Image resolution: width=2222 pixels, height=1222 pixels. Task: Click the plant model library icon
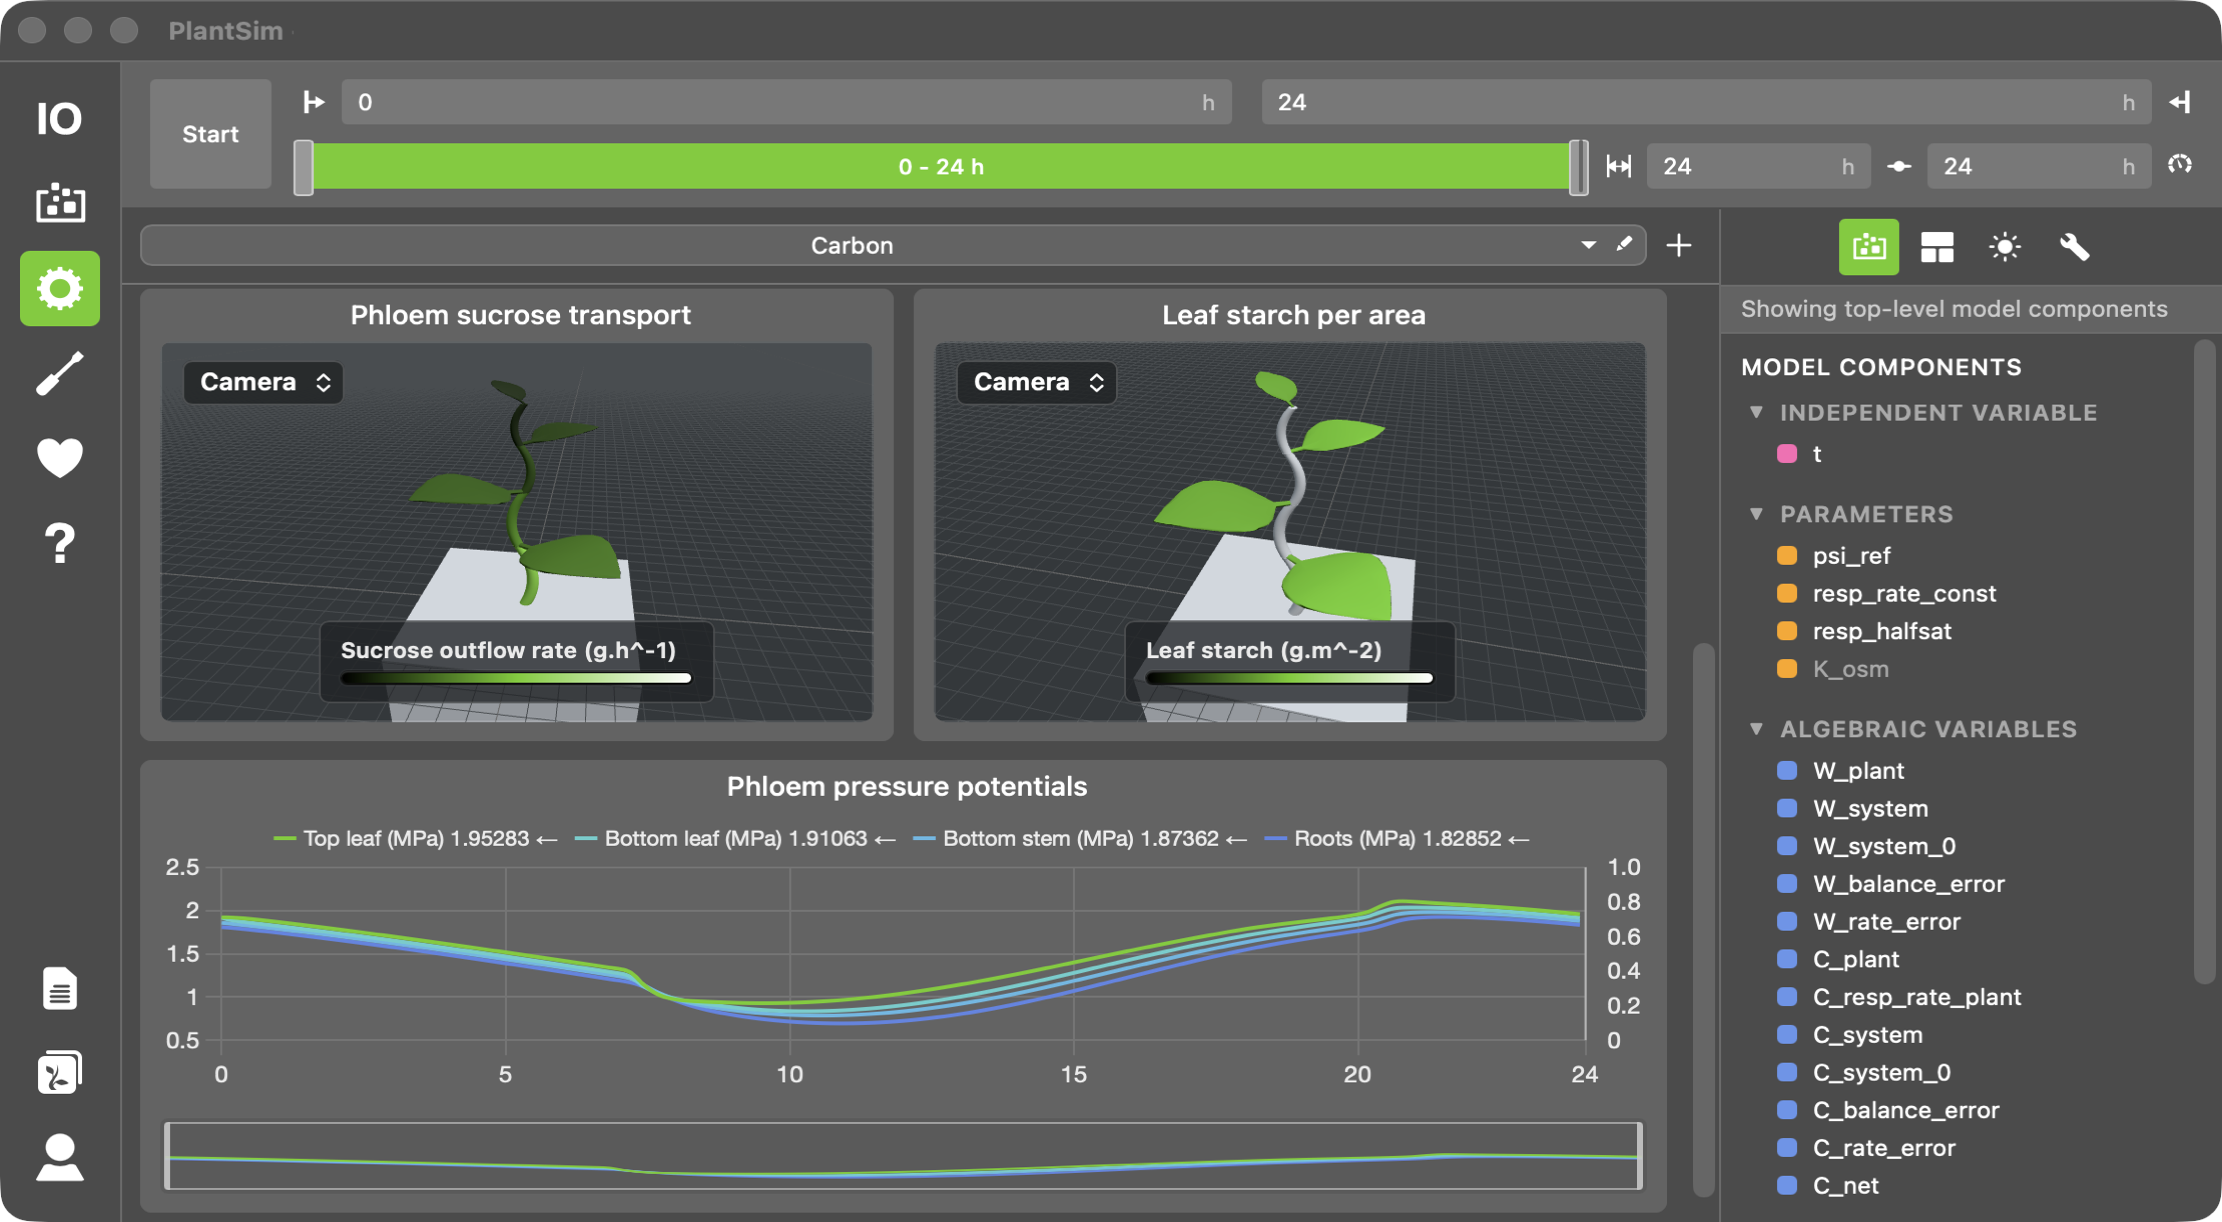coord(60,1073)
